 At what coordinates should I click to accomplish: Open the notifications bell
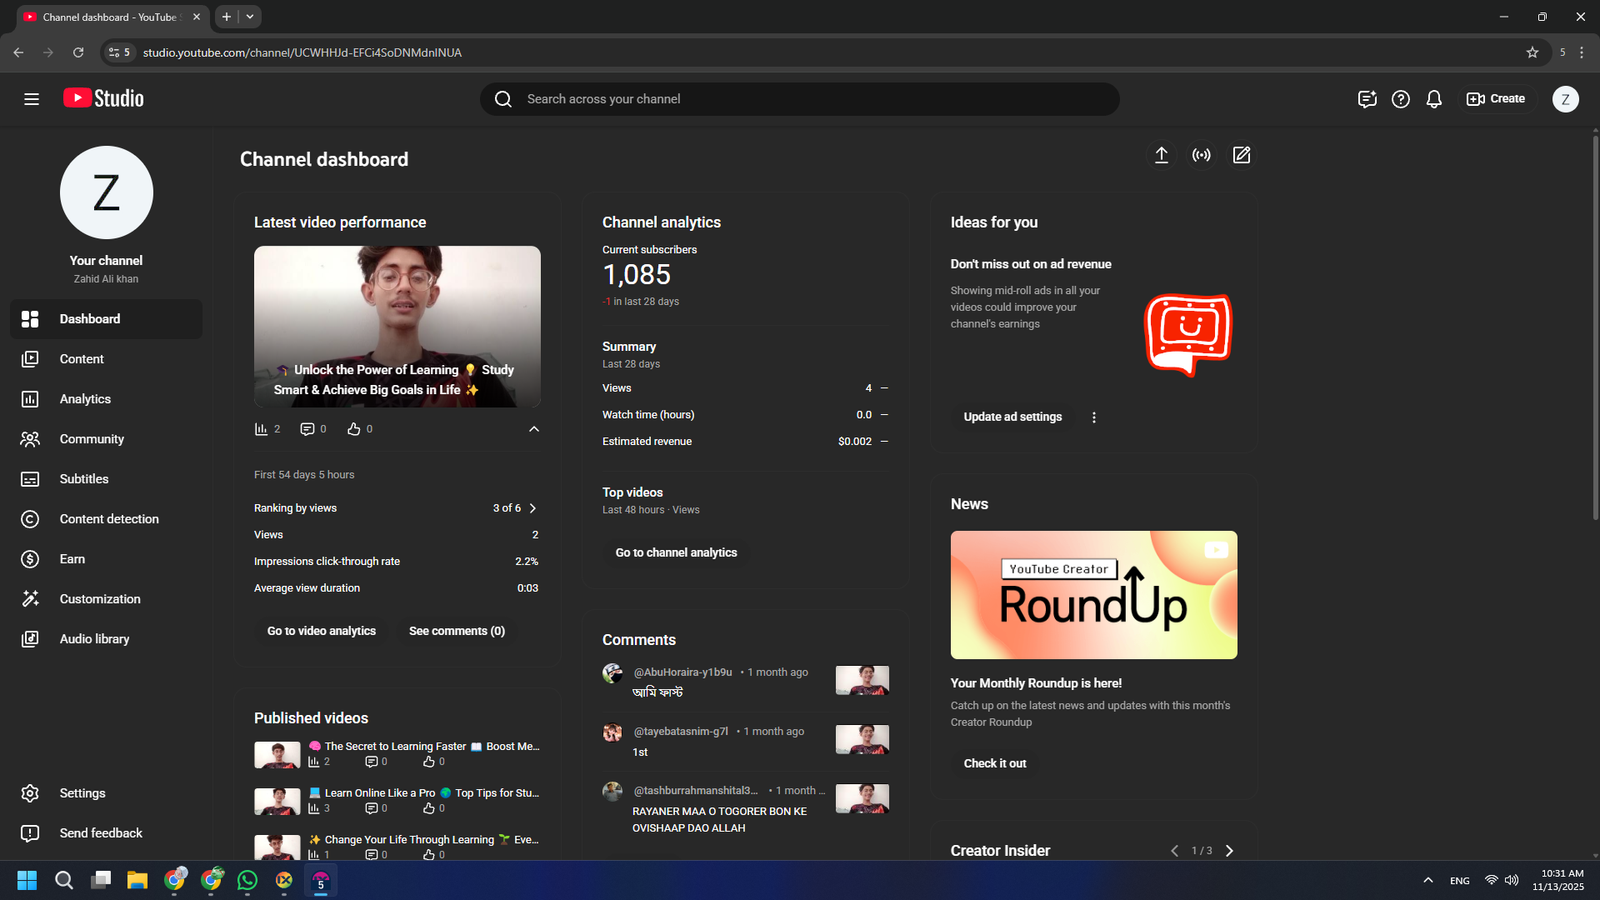coord(1434,99)
